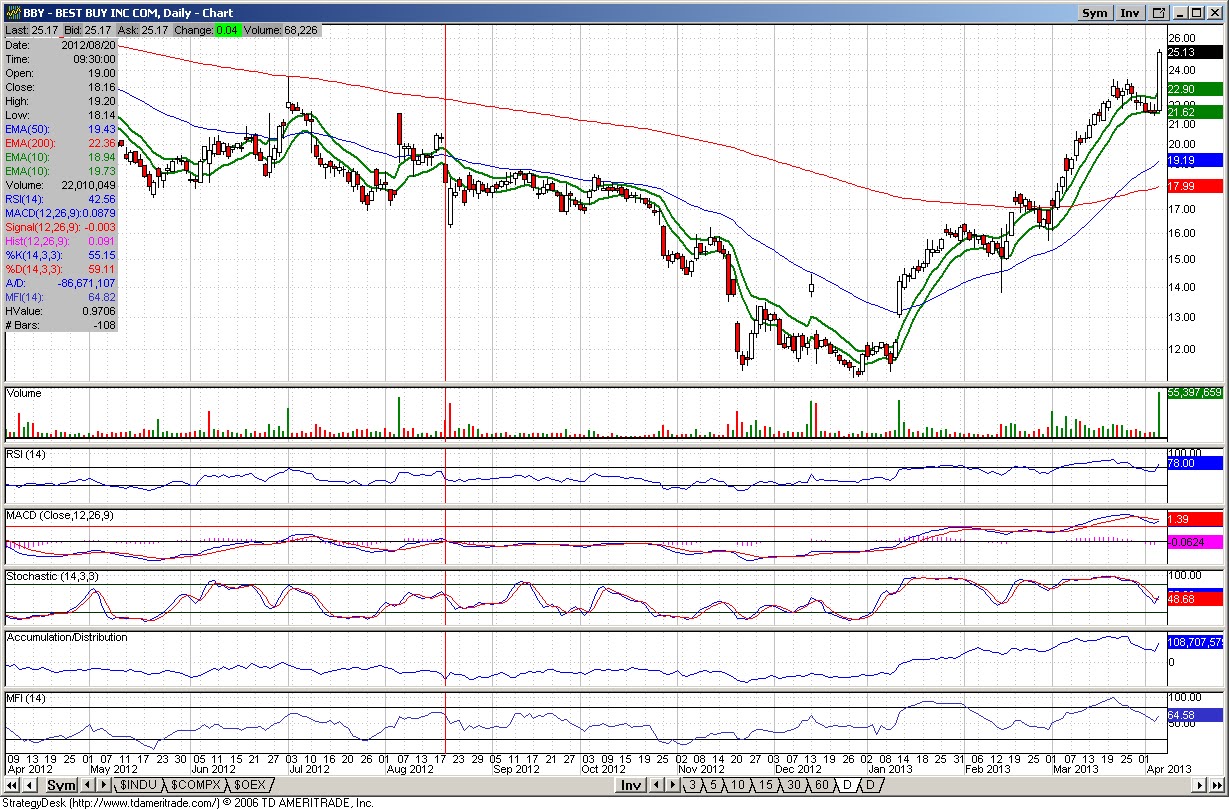This screenshot has width=1229, height=809.
Task: Click the pop-out window icon beside Inv
Action: 1159,13
